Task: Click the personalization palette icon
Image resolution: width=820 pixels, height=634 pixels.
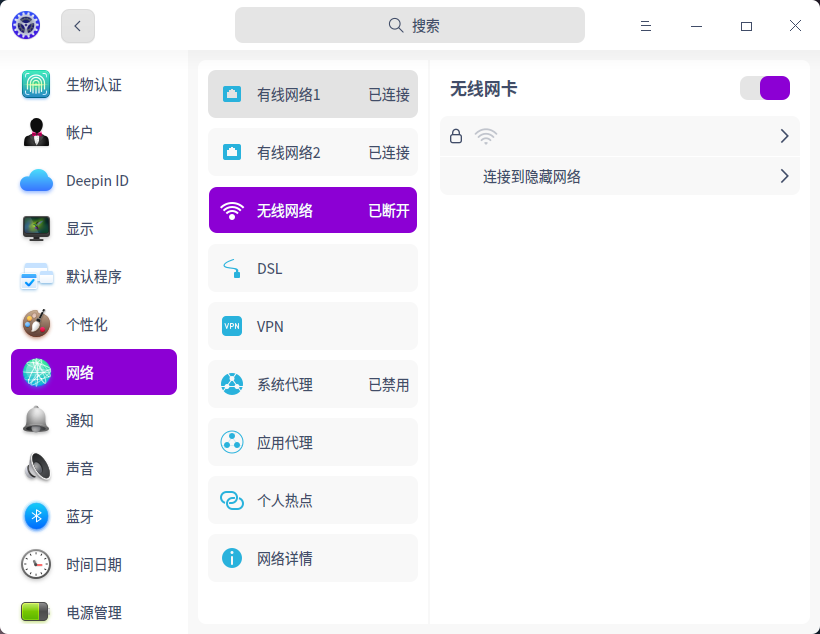Action: 36,325
